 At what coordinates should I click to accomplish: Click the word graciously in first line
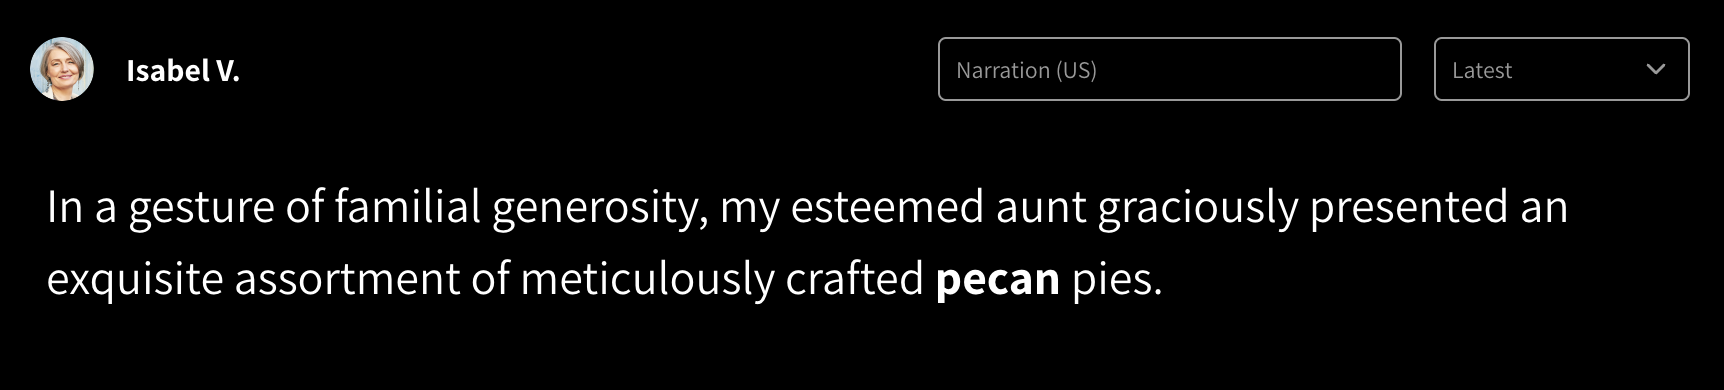[1198, 208]
